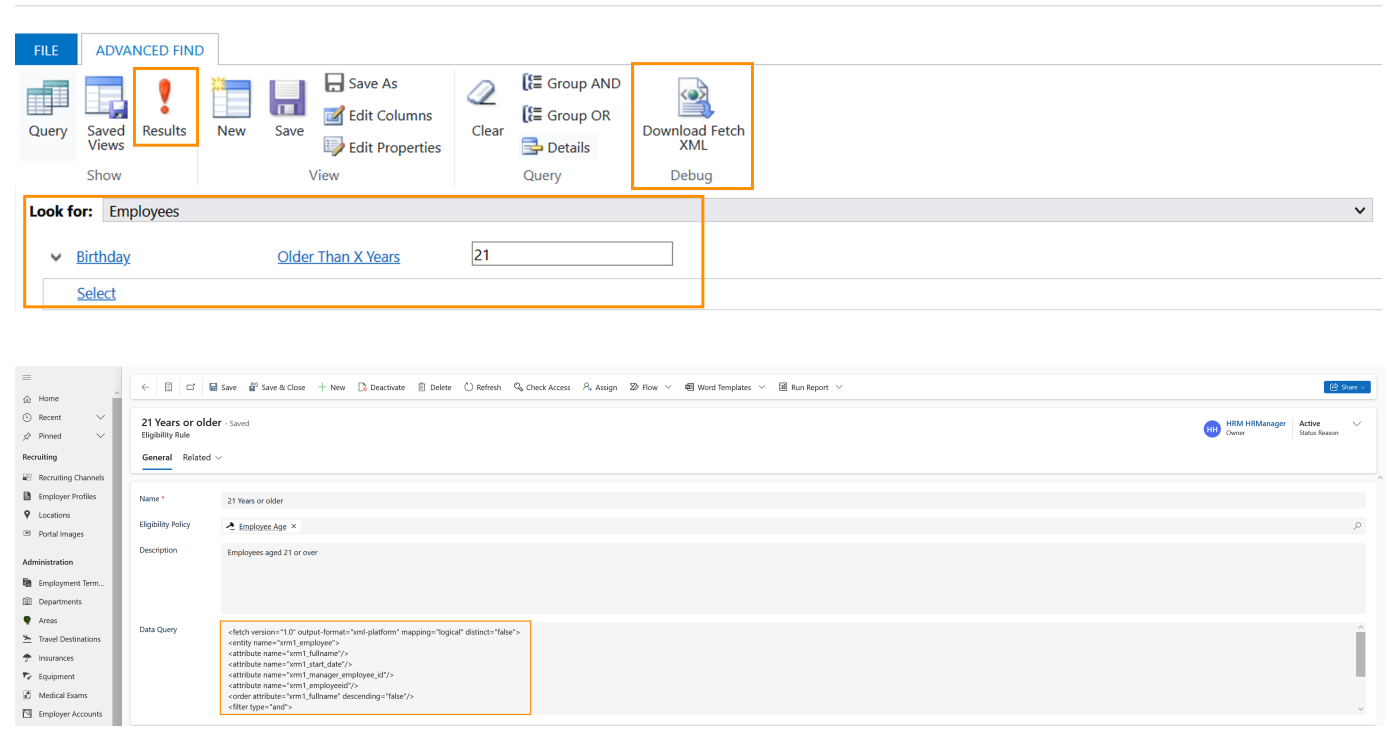Click the Data Query scrollbar
Viewport: 1388px width, 729px height.
point(1359,655)
